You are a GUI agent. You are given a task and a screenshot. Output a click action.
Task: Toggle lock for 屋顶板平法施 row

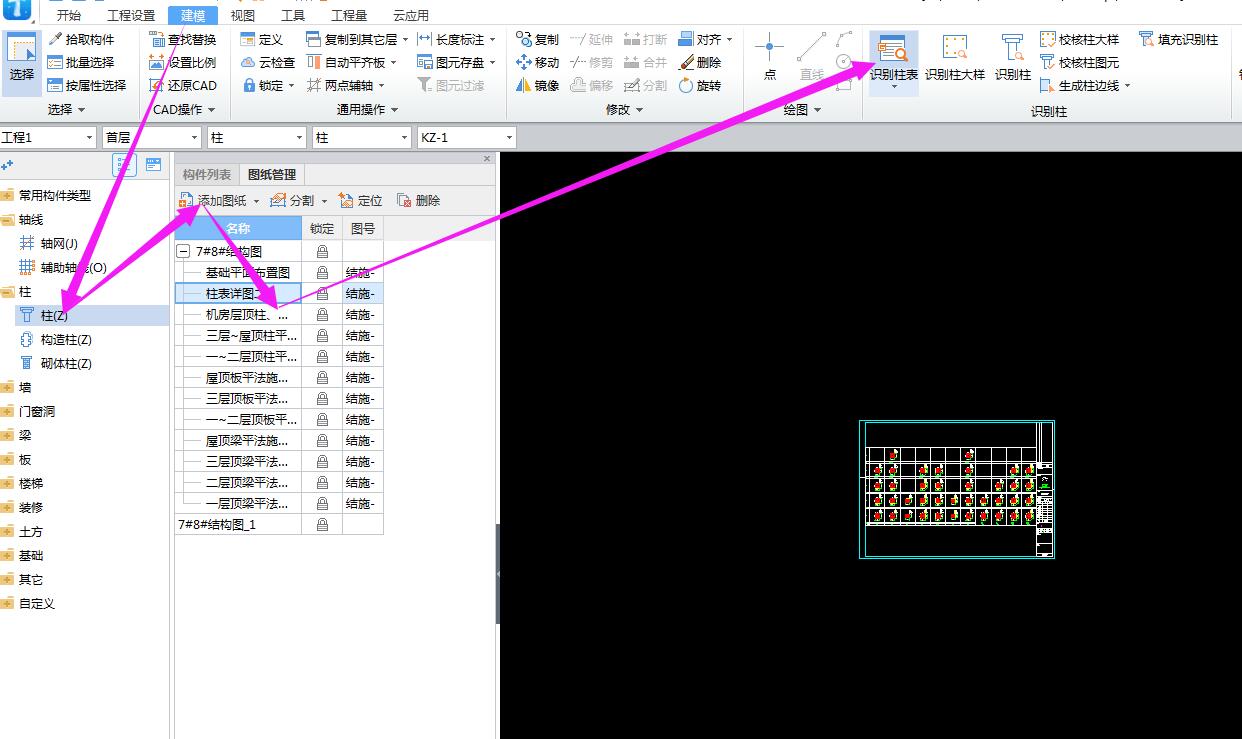click(322, 378)
